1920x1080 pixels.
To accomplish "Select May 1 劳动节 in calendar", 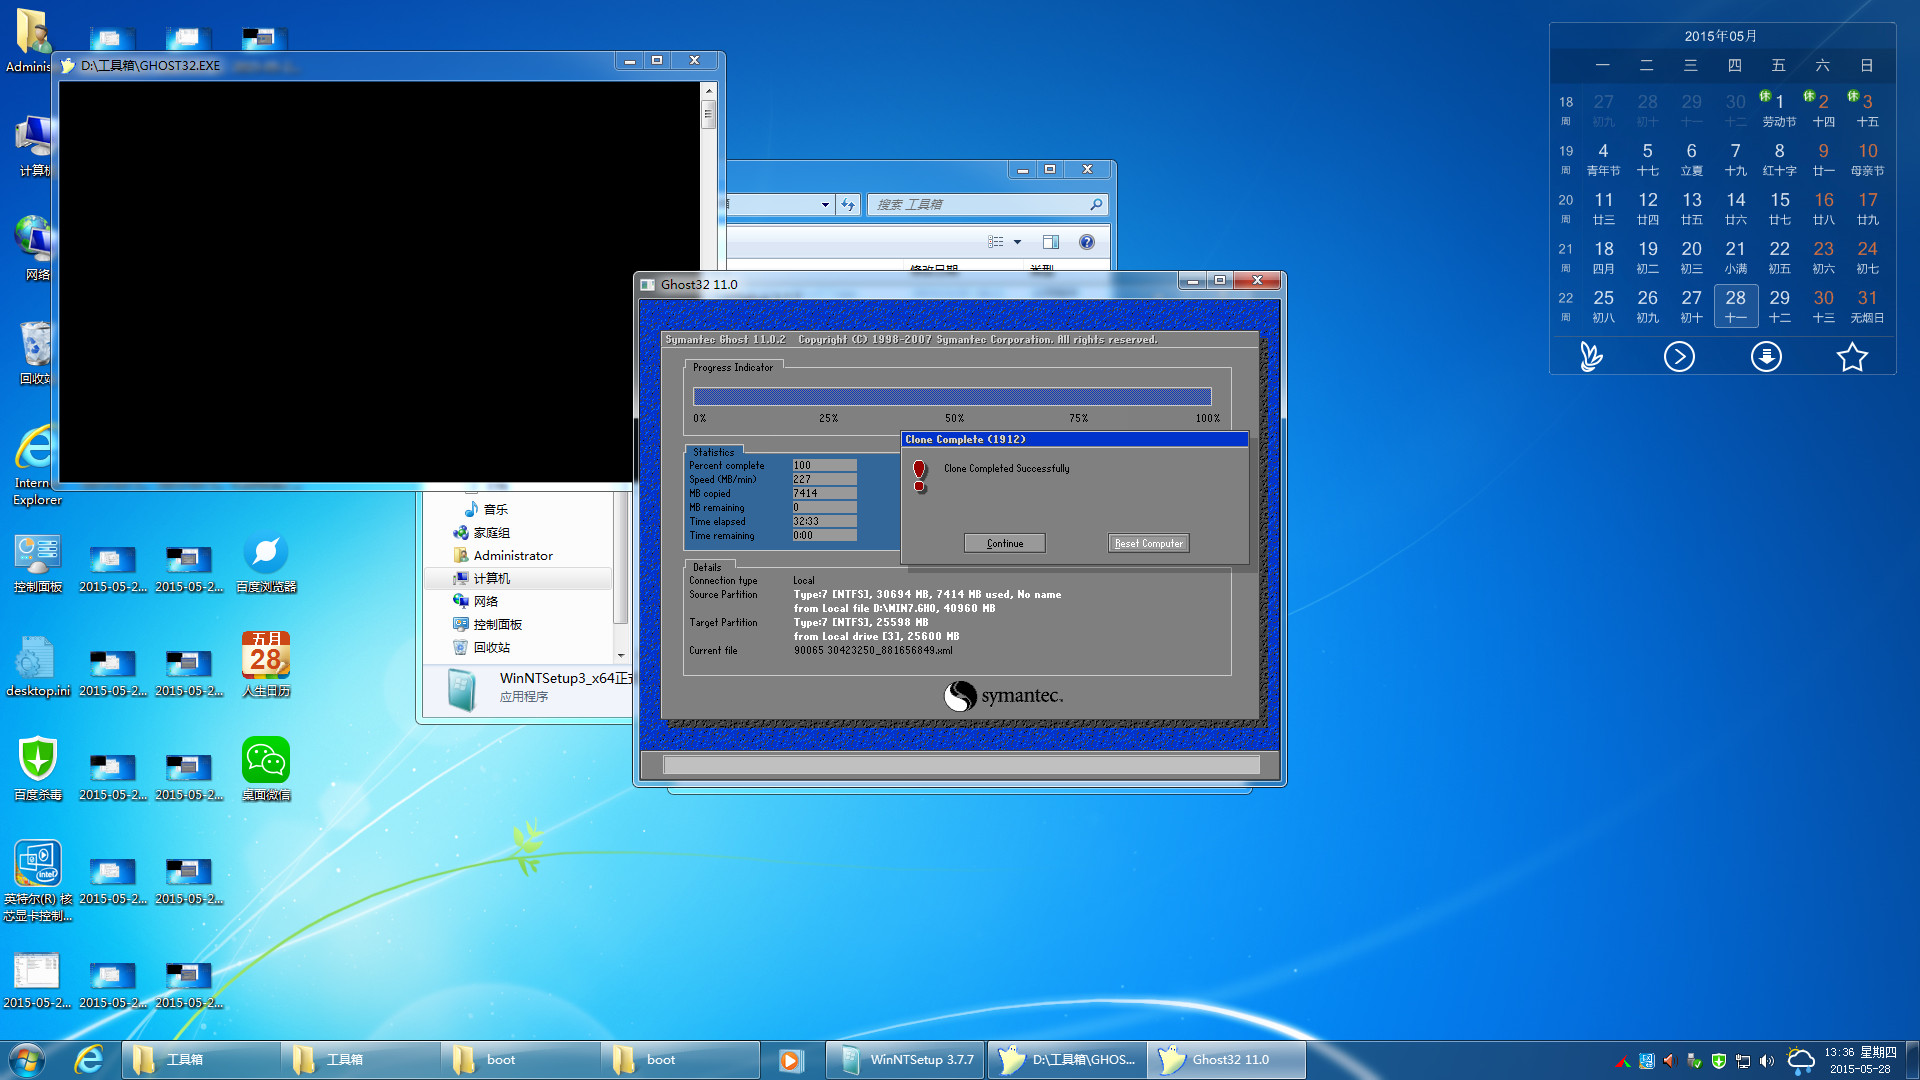I will [1779, 110].
